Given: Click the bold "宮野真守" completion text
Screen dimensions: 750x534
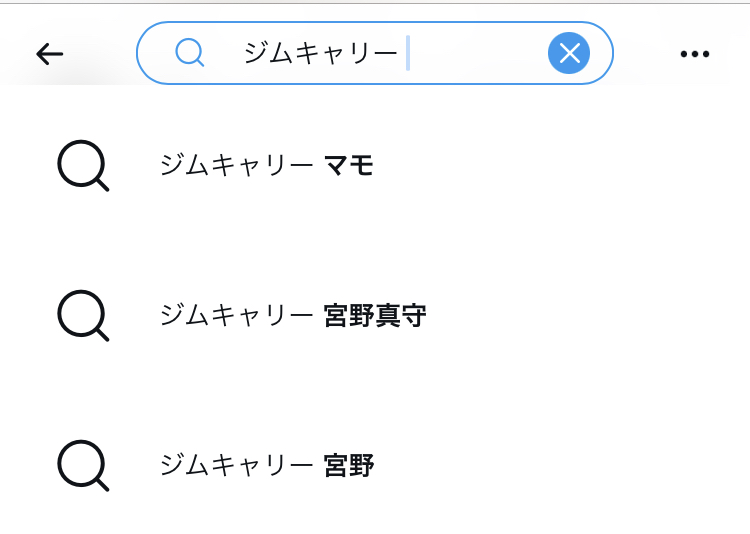Looking at the screenshot, I should (x=375, y=316).
